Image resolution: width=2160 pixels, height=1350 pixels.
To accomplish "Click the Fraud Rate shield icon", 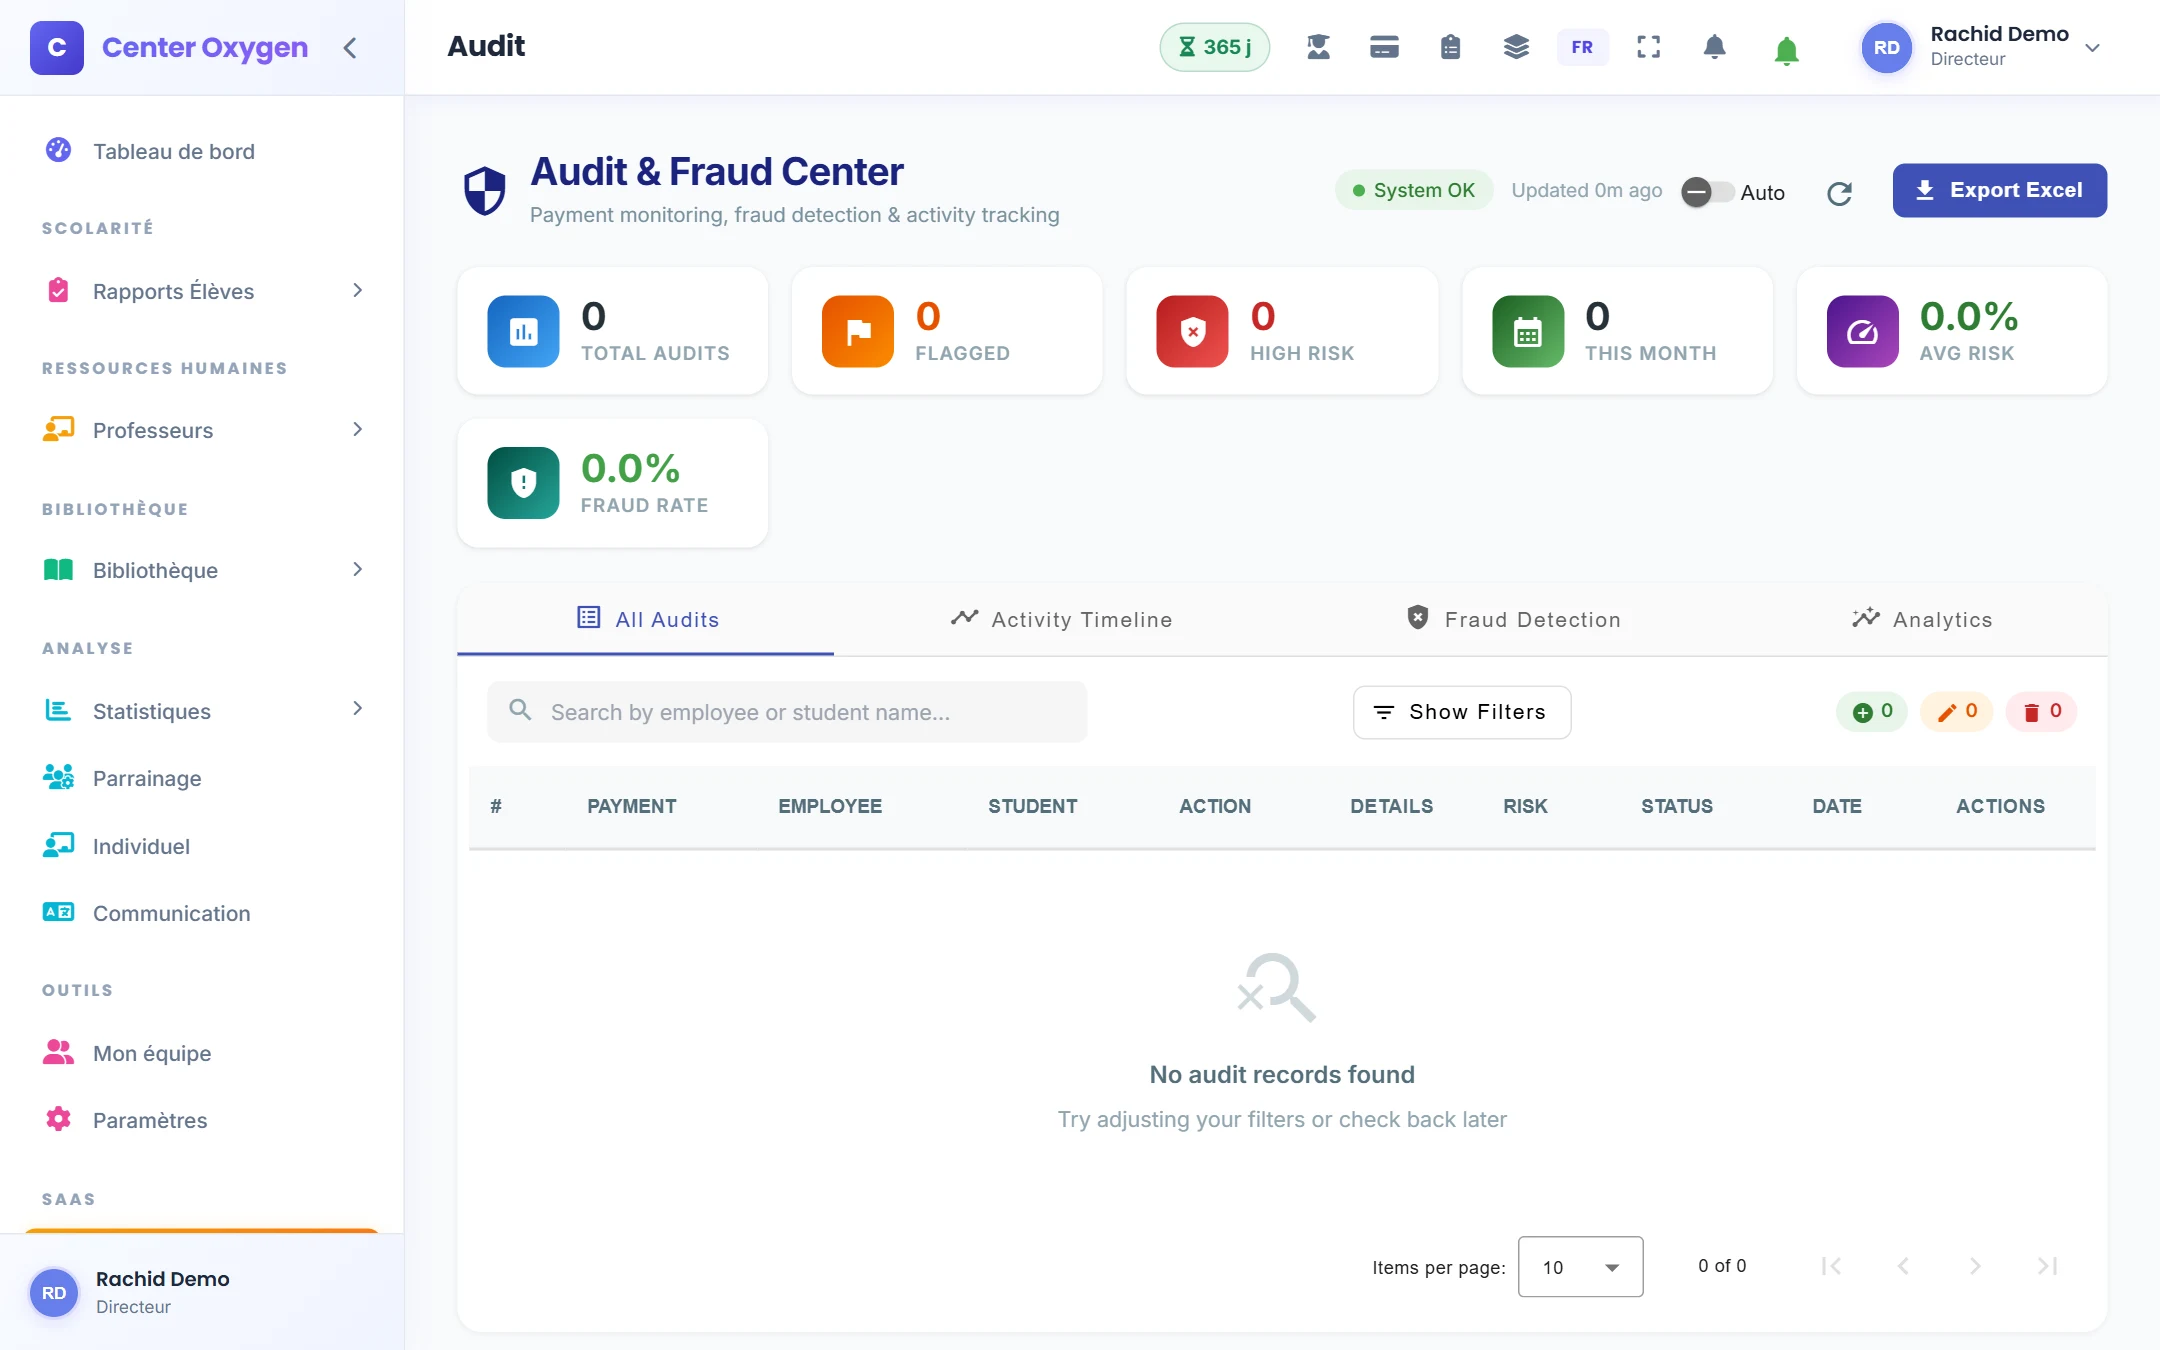I will tap(523, 483).
